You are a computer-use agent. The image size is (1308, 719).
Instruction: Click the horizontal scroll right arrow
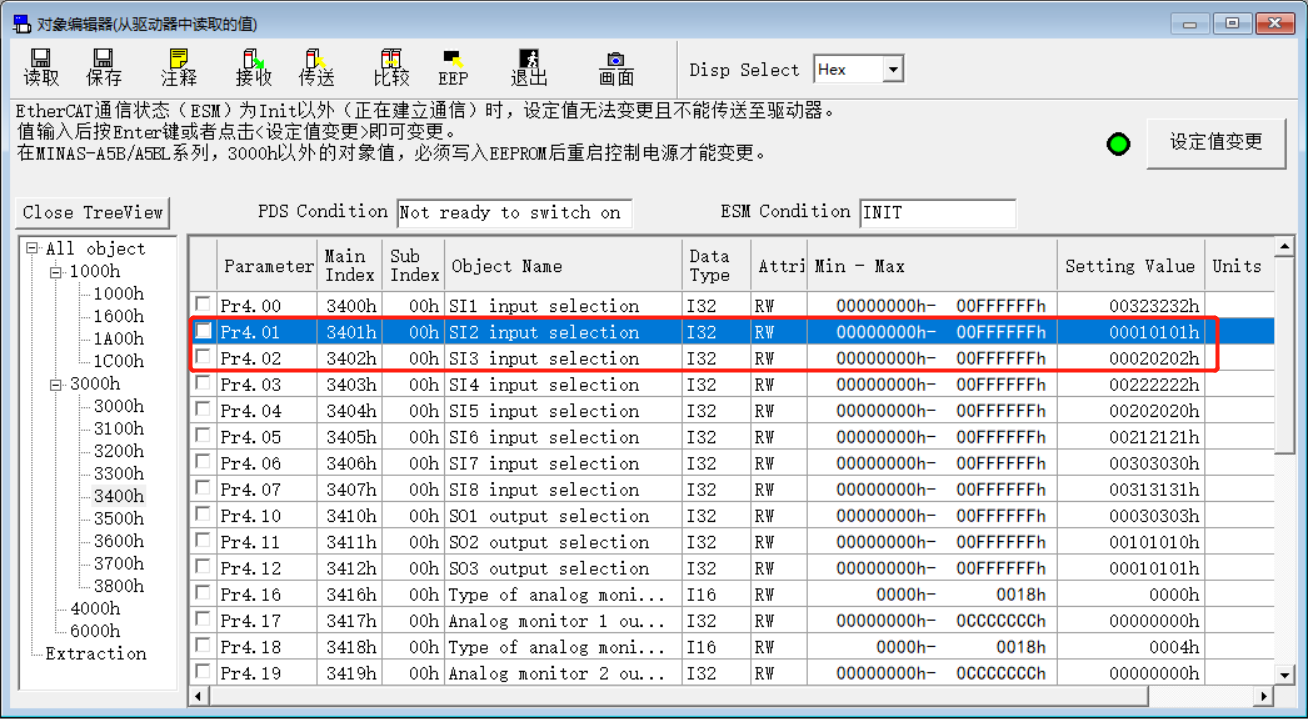(1264, 696)
